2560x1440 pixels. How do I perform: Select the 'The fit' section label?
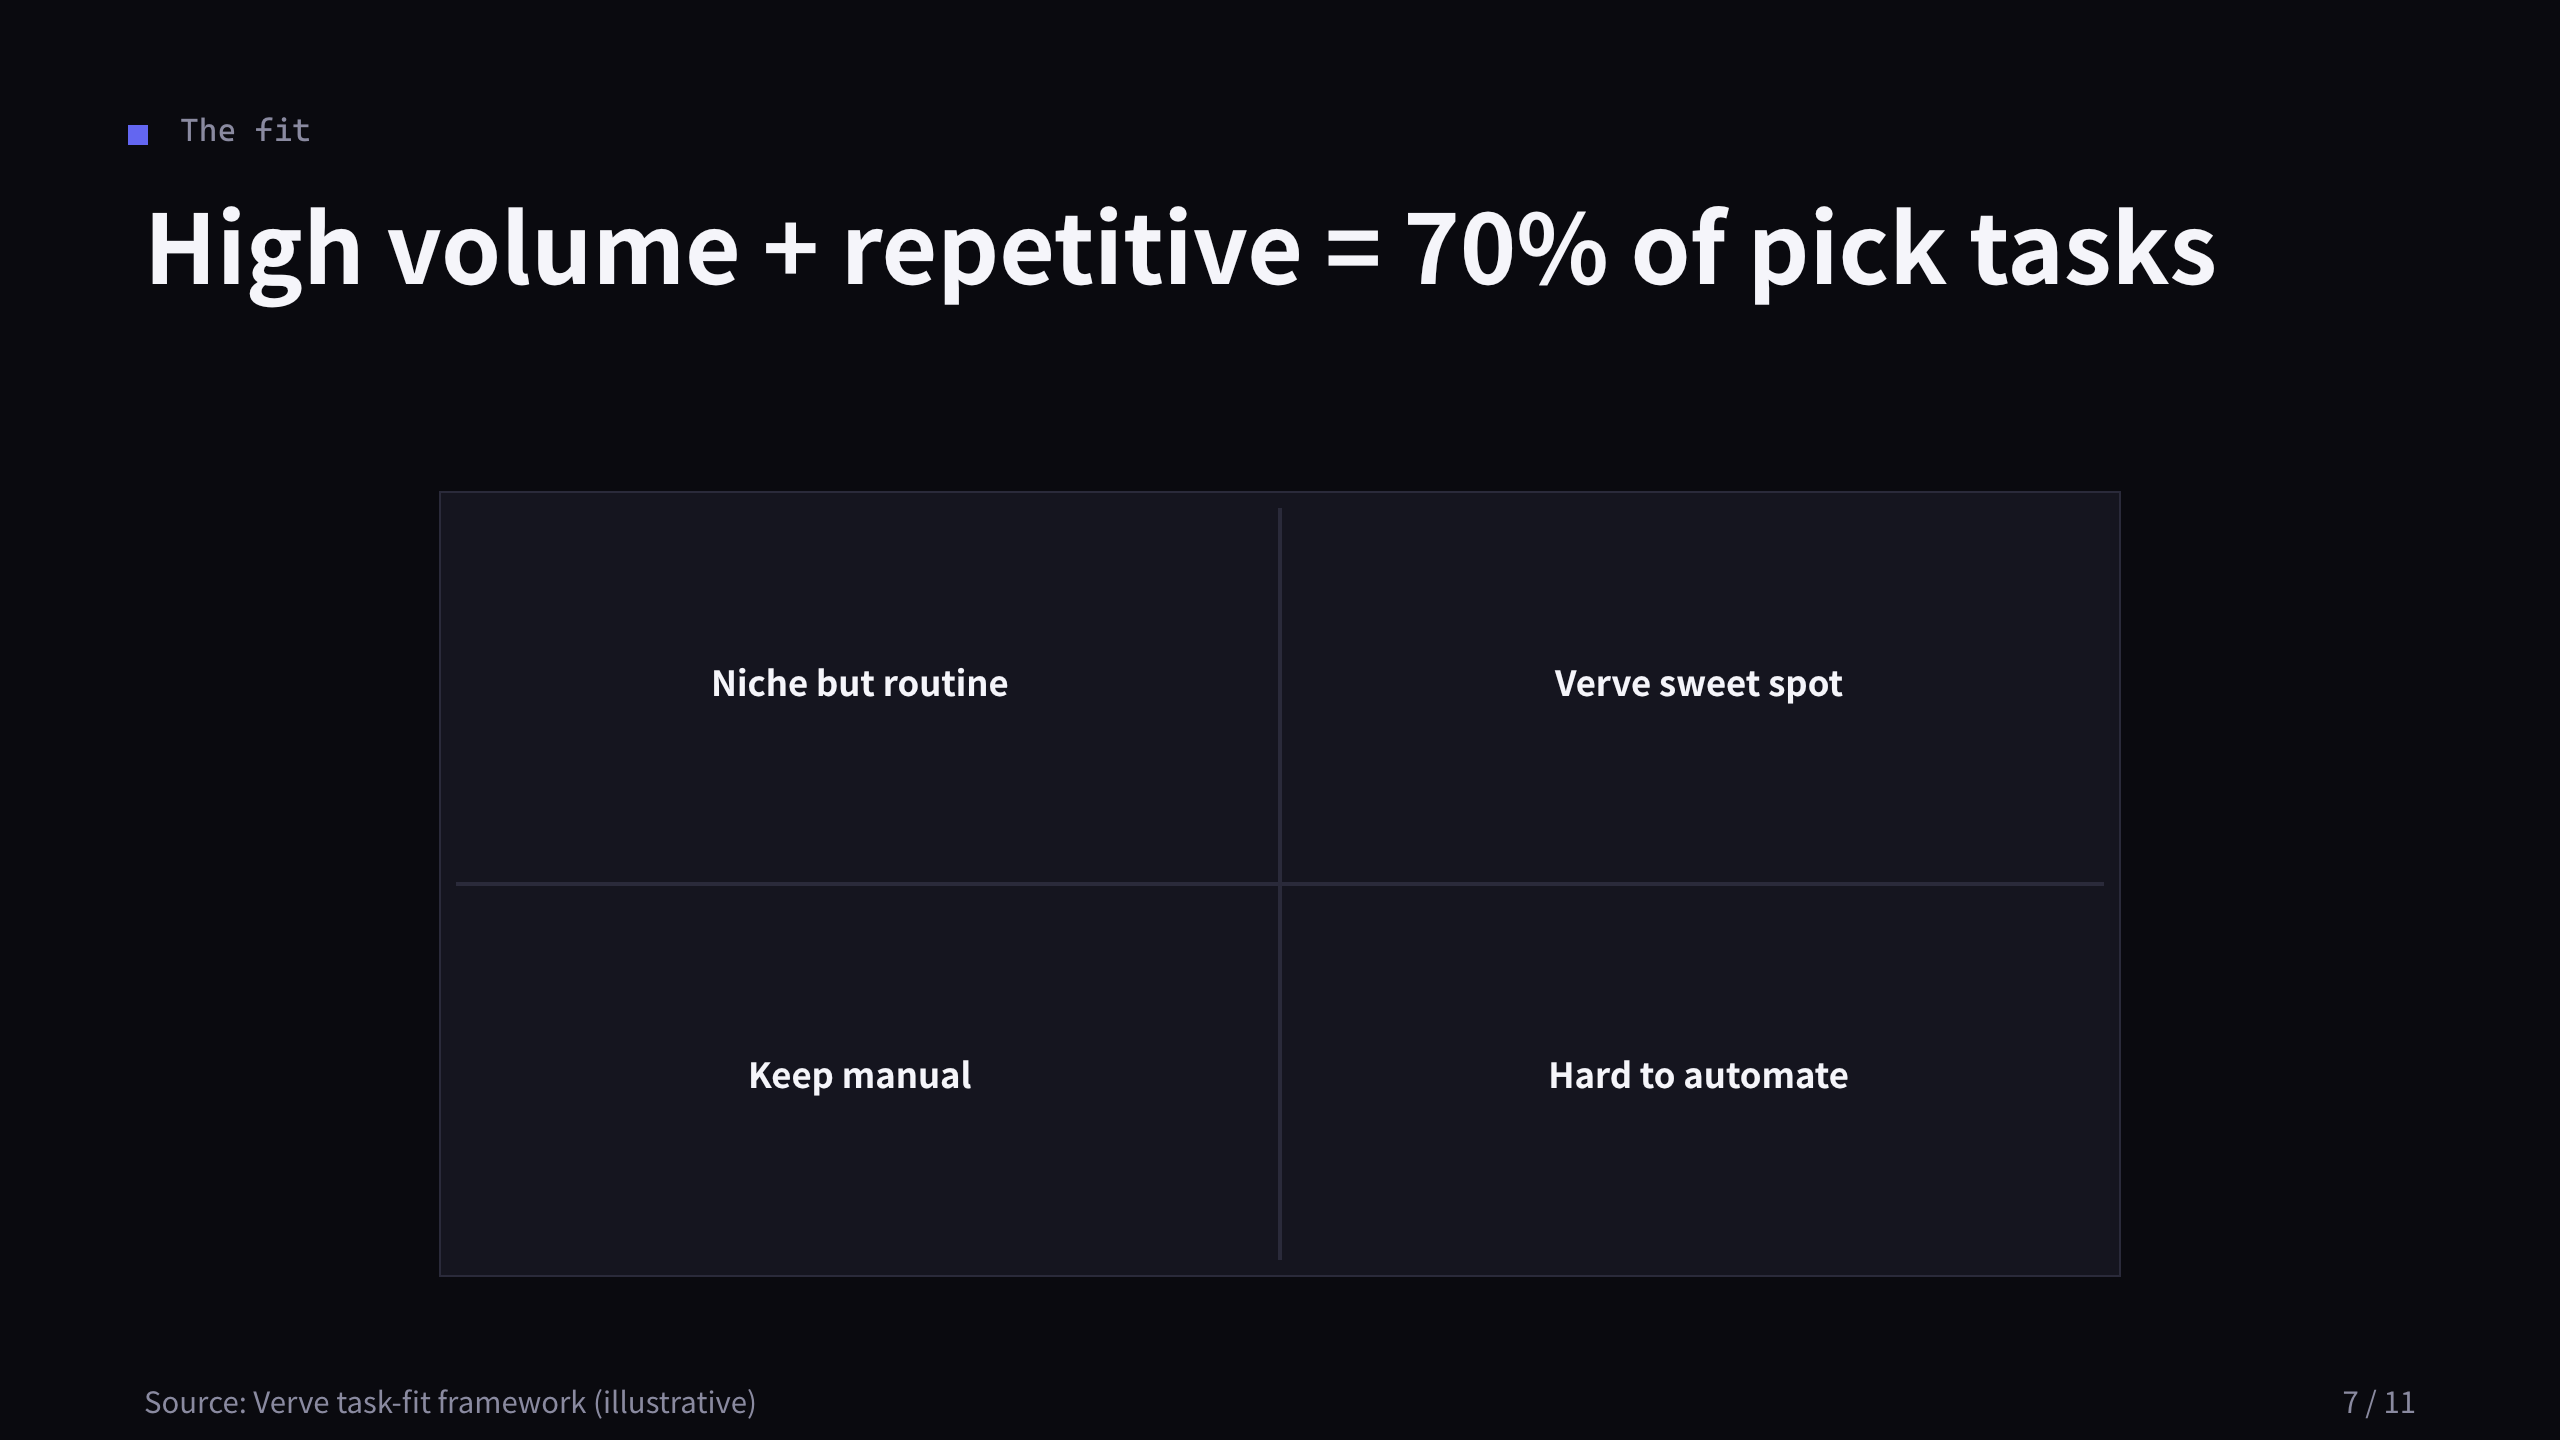(245, 131)
